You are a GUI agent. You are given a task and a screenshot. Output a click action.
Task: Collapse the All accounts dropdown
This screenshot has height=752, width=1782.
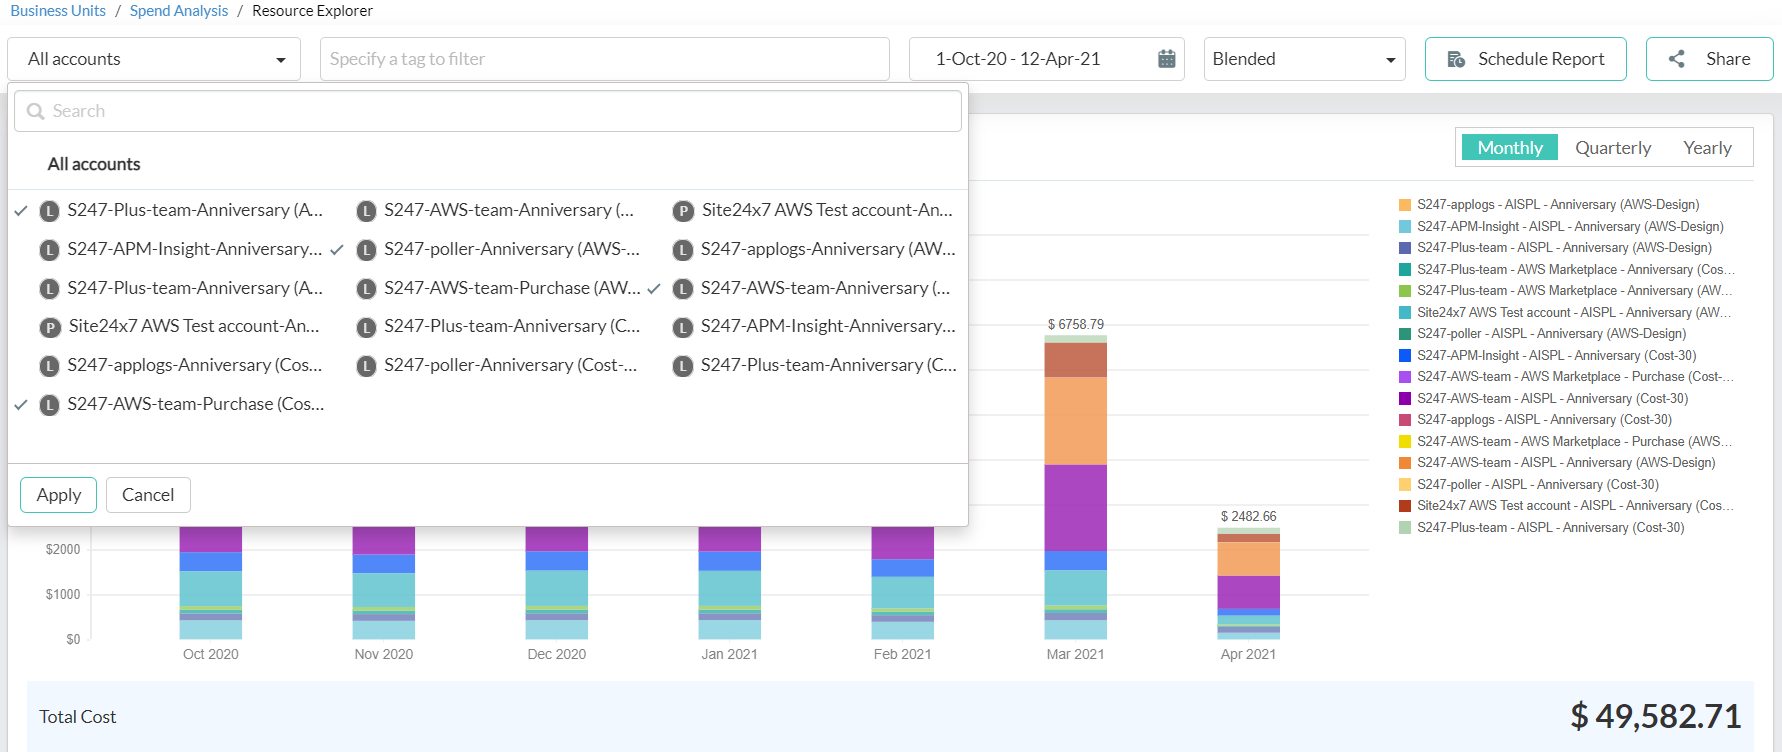coord(154,59)
